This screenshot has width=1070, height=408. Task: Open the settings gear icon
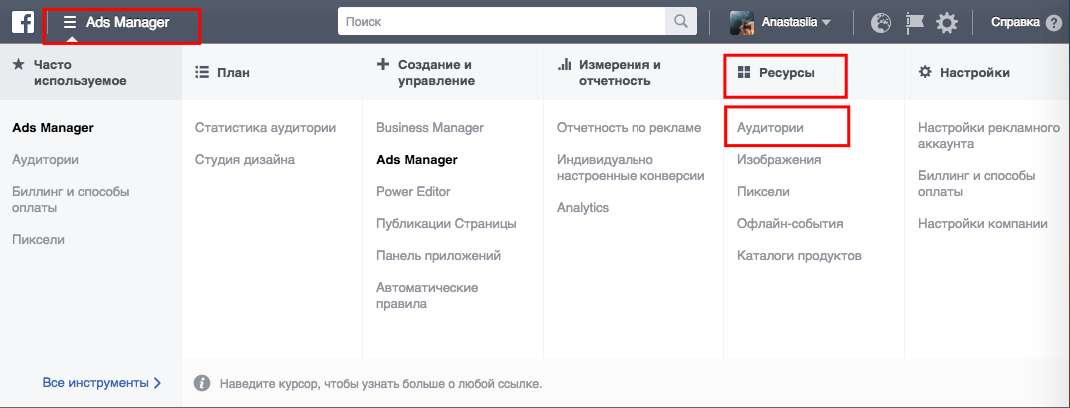point(947,22)
